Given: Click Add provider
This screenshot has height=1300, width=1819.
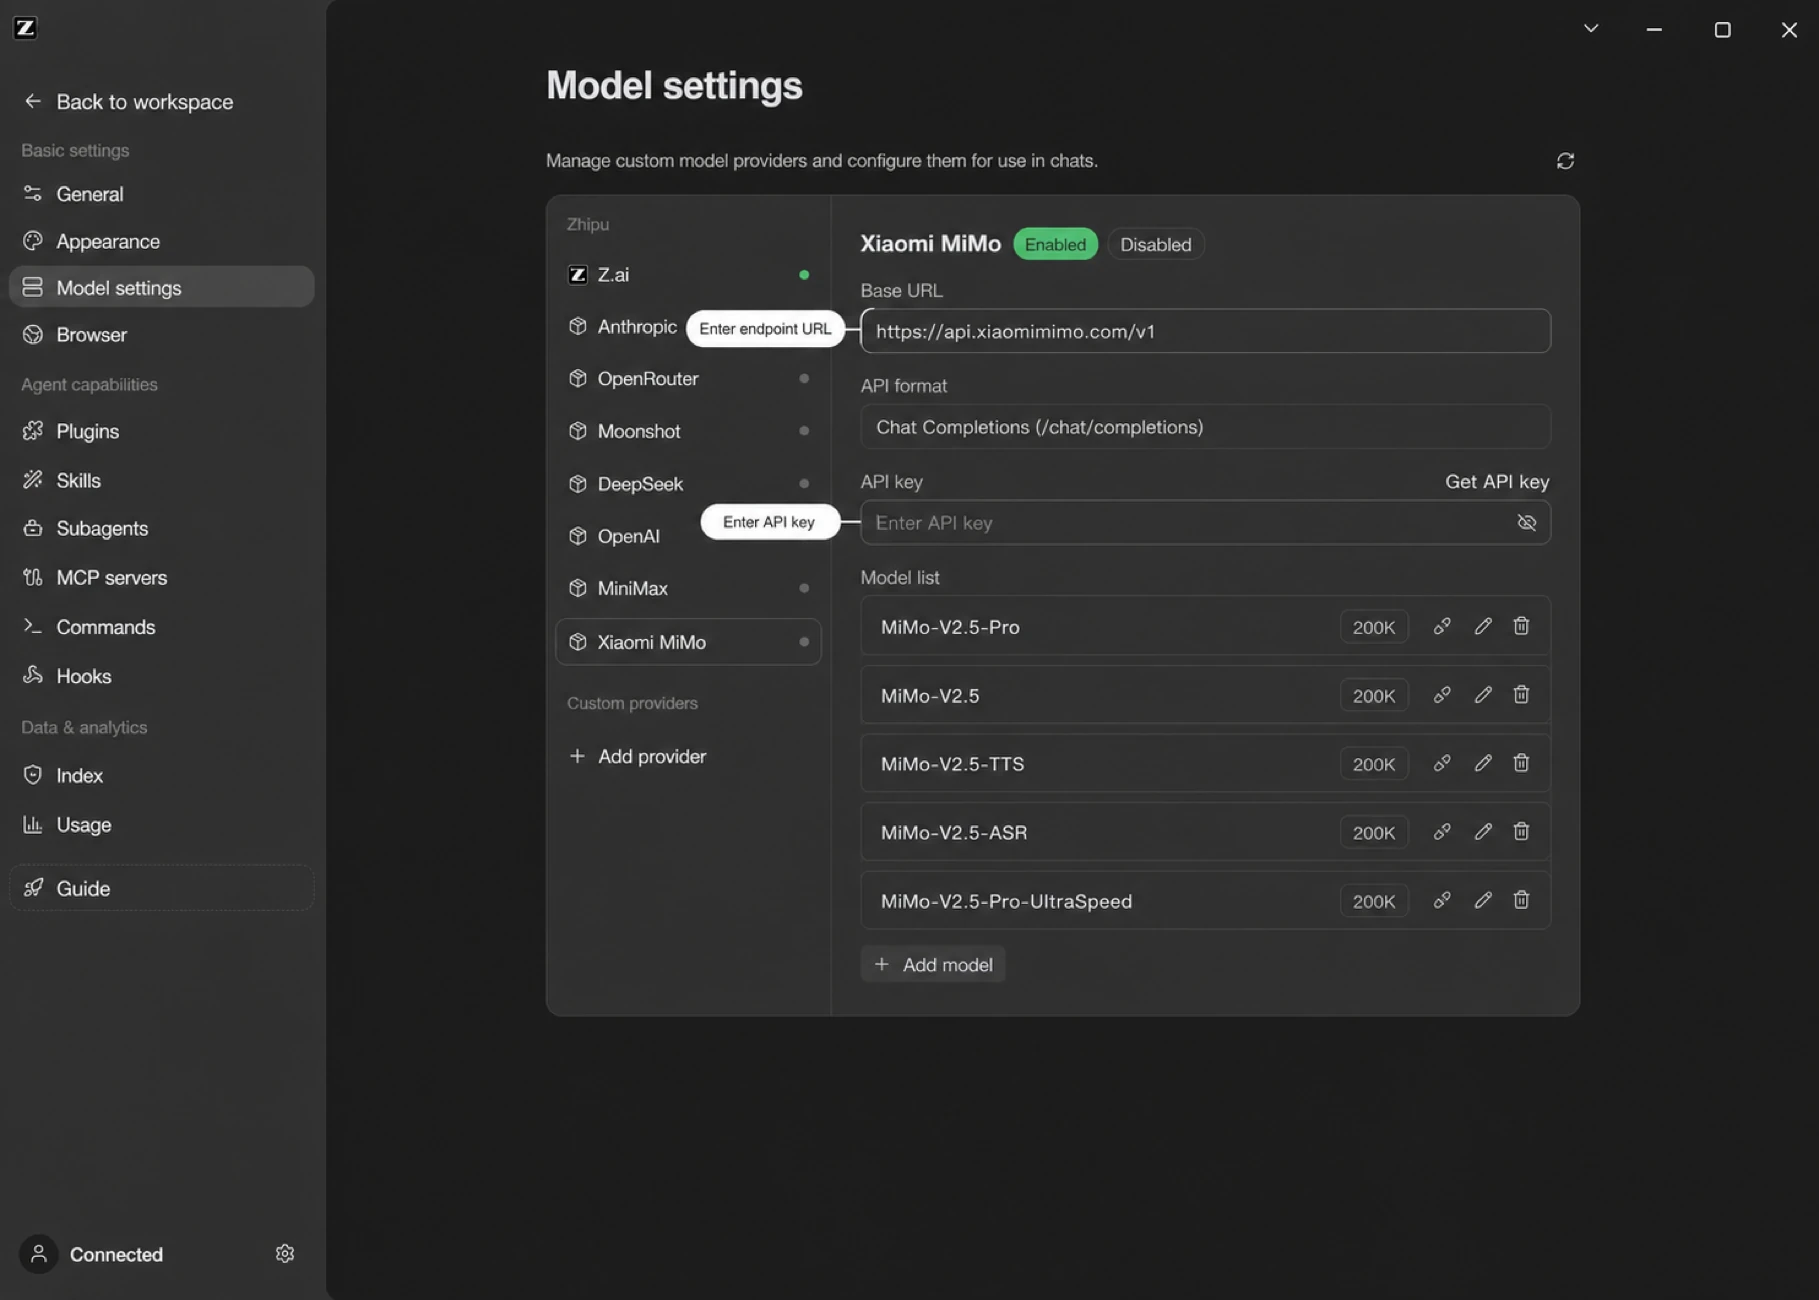Looking at the screenshot, I should tap(637, 756).
